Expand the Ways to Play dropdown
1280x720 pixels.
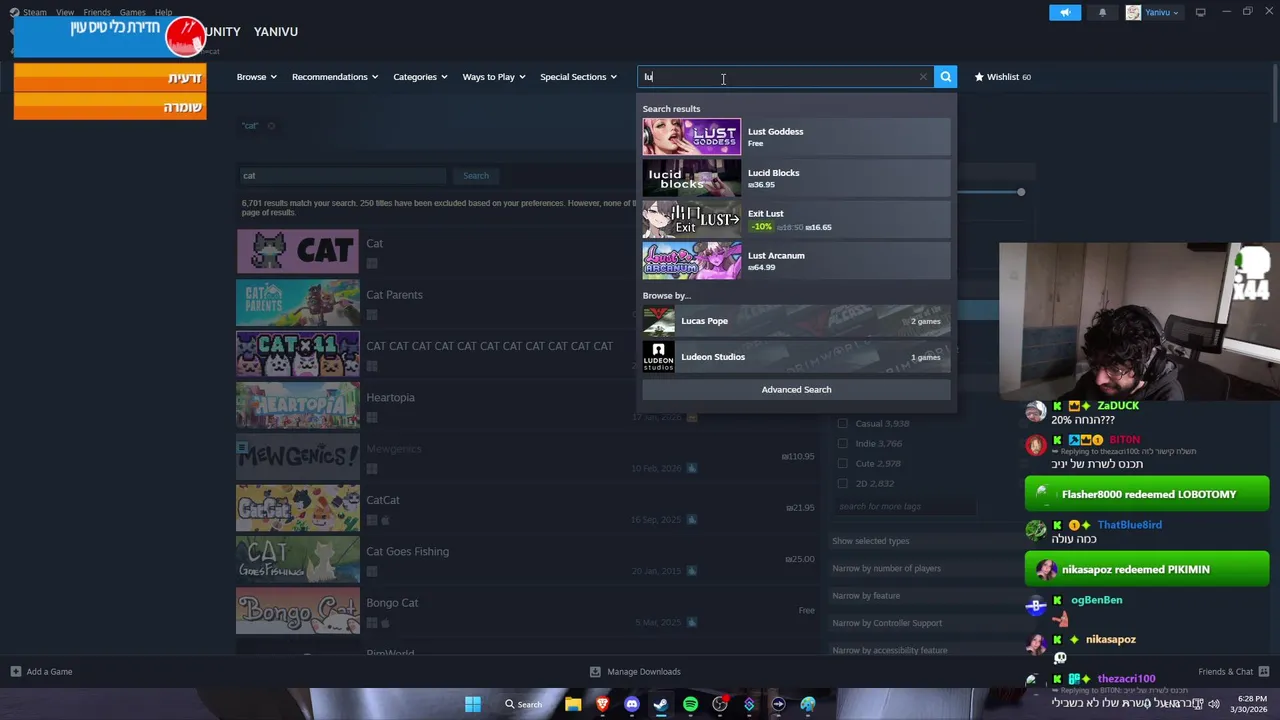pos(493,77)
